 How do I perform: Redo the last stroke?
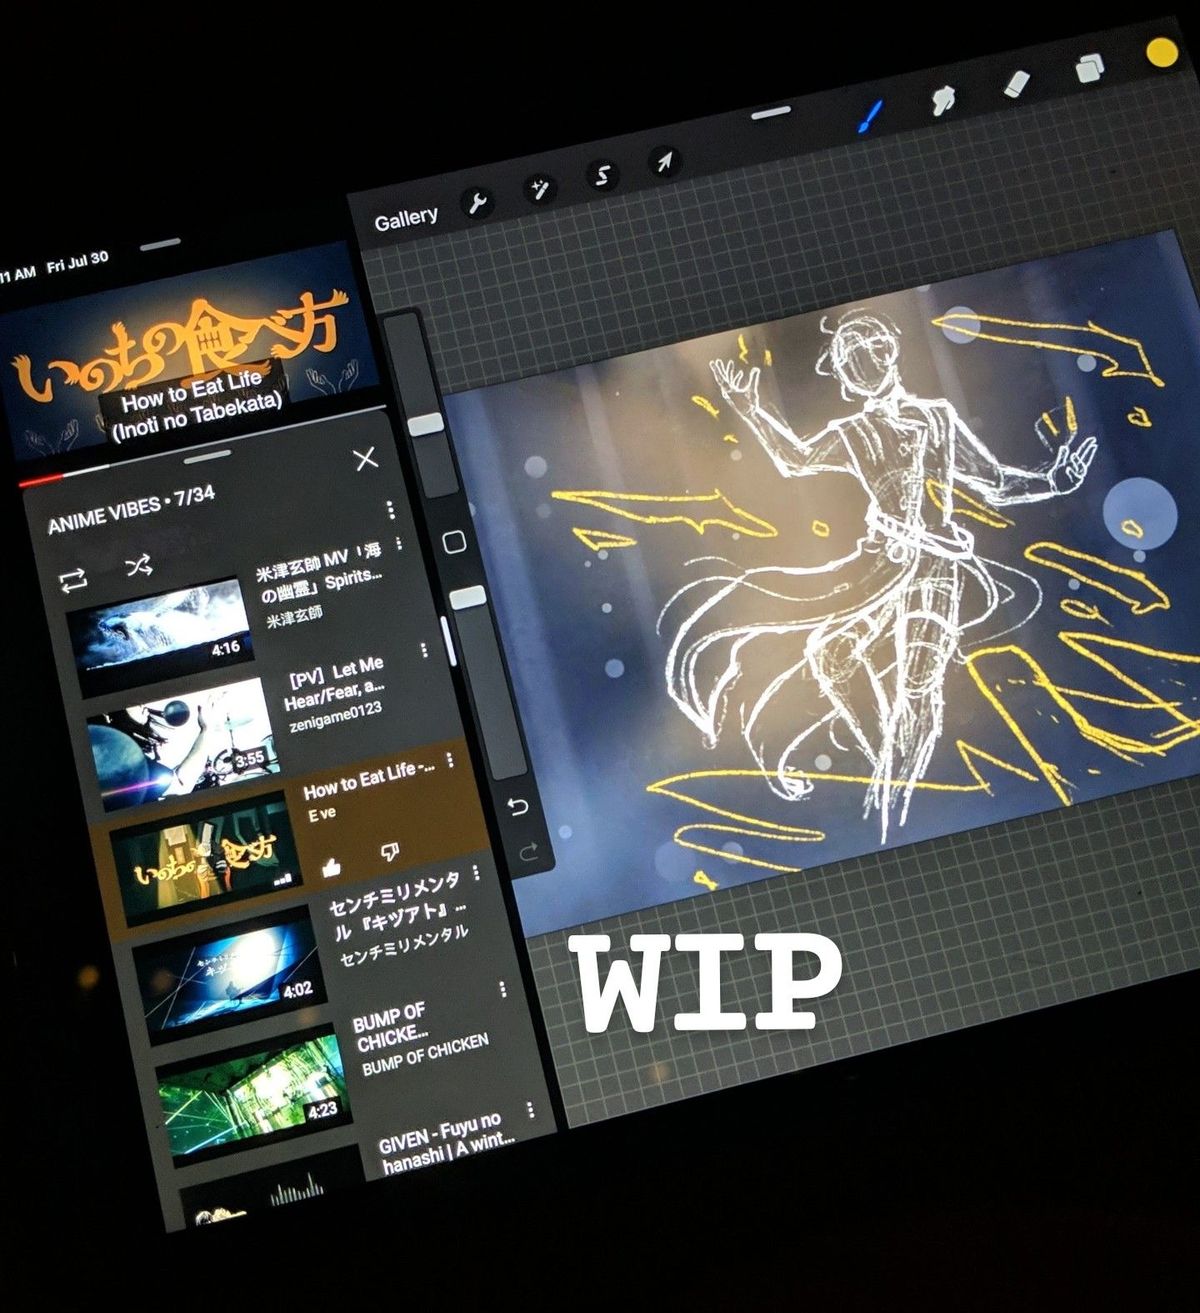coord(528,852)
